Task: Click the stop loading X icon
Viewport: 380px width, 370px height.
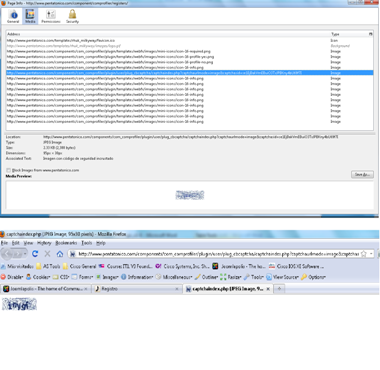Action: point(47,254)
